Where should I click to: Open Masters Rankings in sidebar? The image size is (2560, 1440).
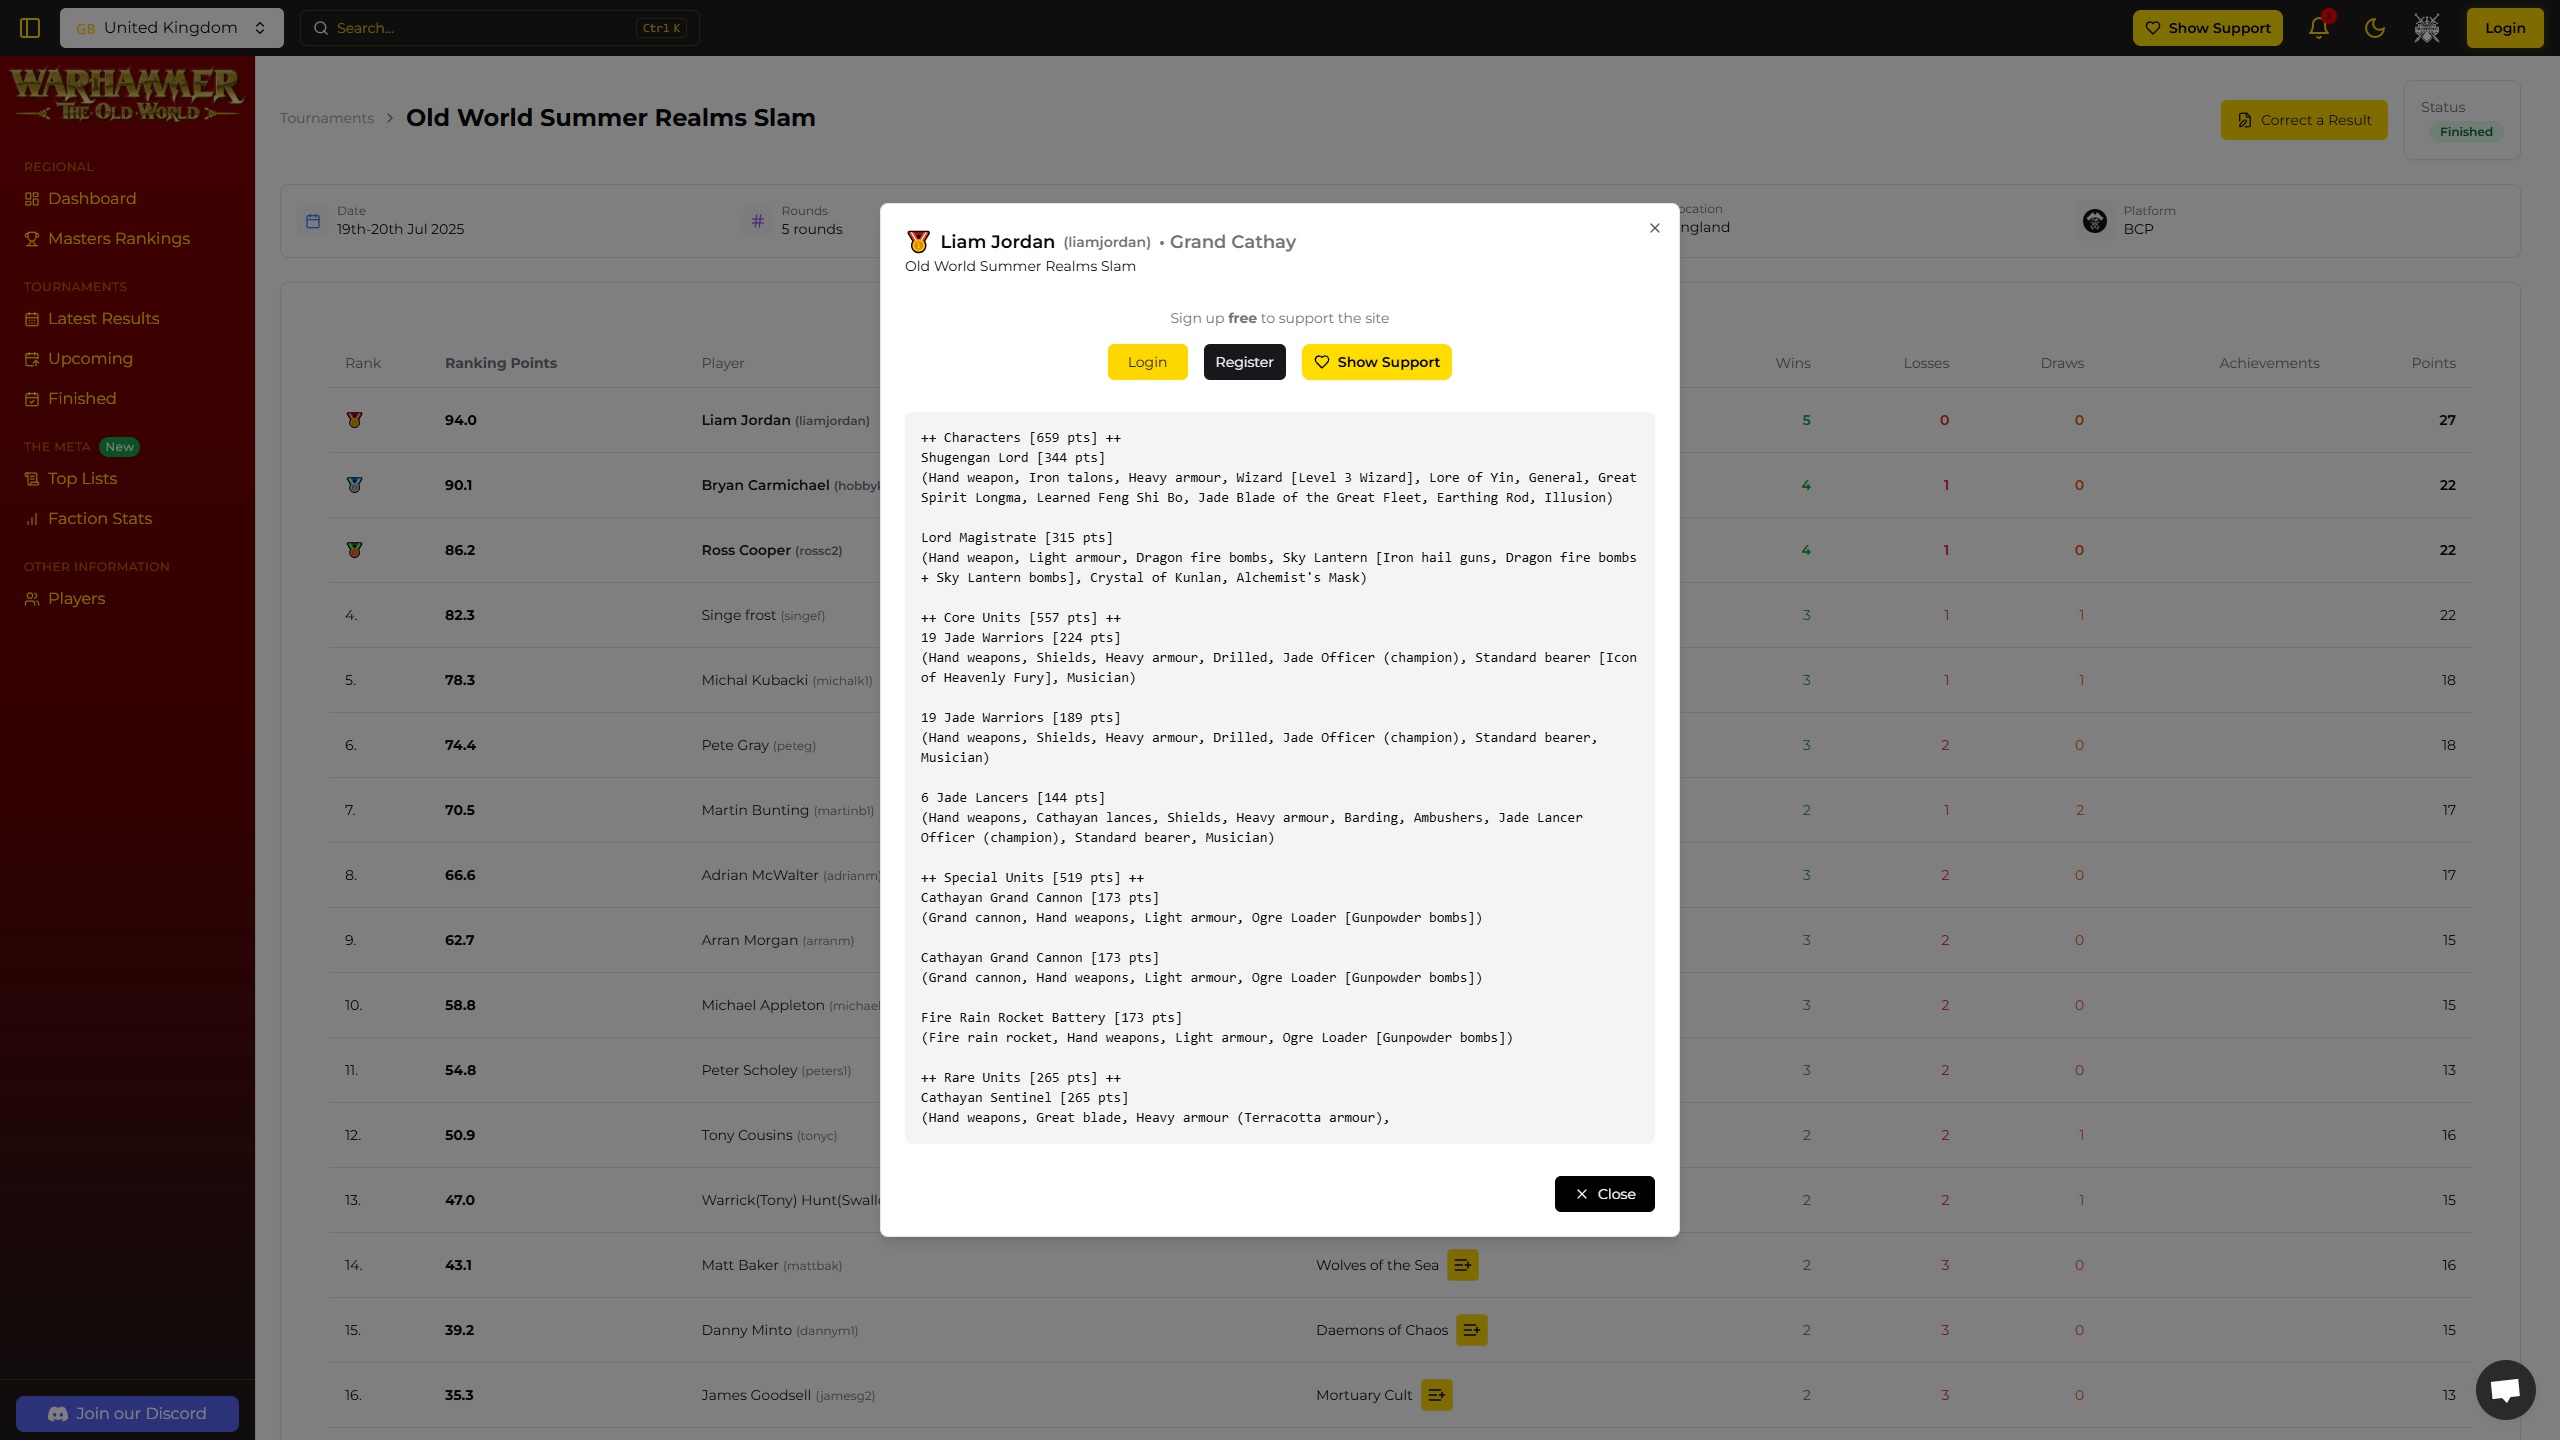click(118, 239)
